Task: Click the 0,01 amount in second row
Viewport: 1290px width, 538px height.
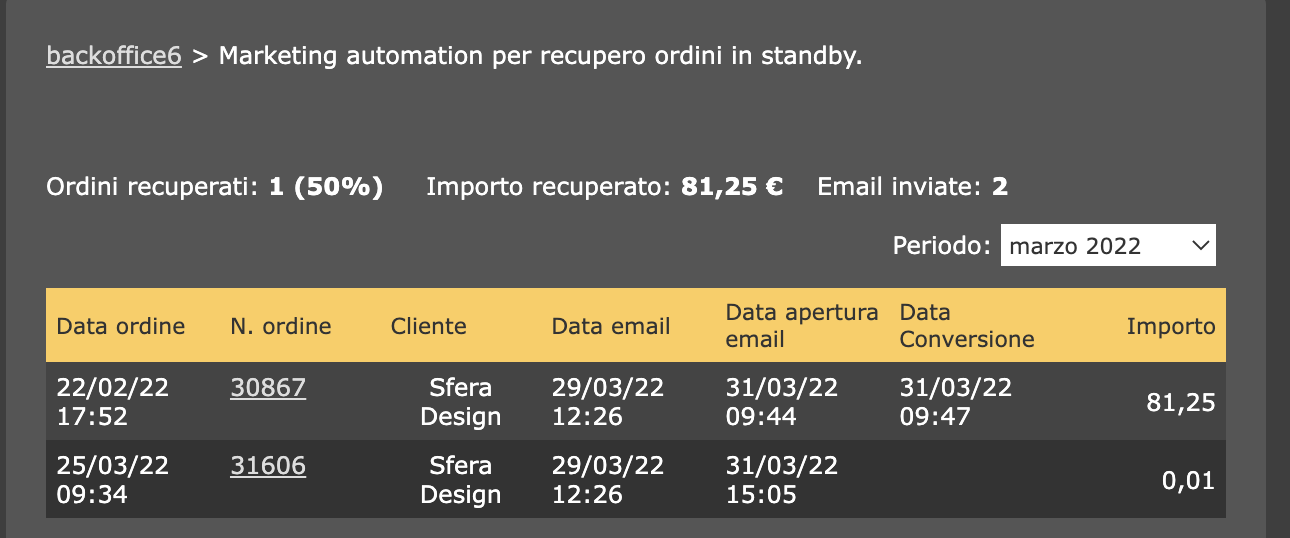Action: (x=1188, y=481)
